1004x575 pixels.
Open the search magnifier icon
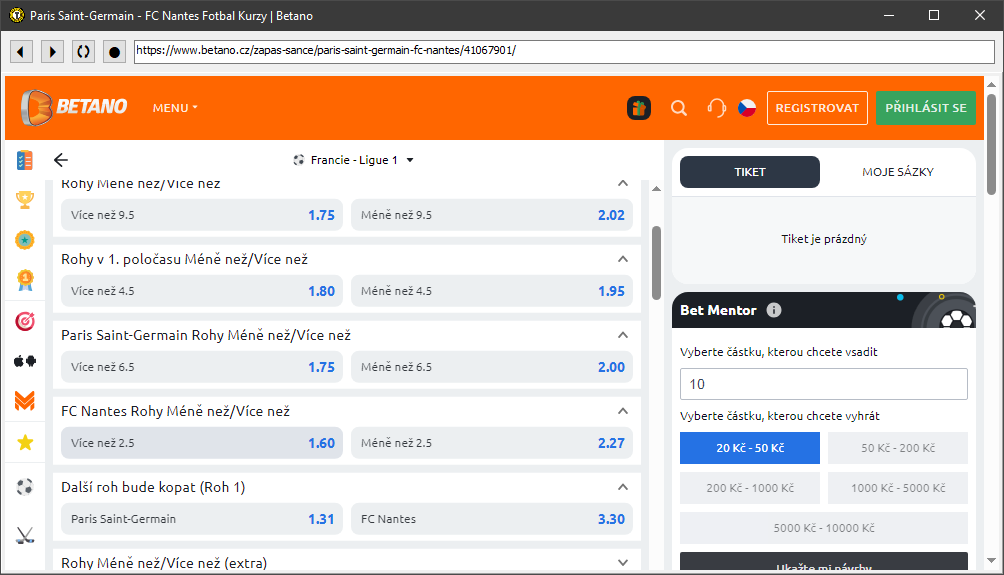coord(679,108)
